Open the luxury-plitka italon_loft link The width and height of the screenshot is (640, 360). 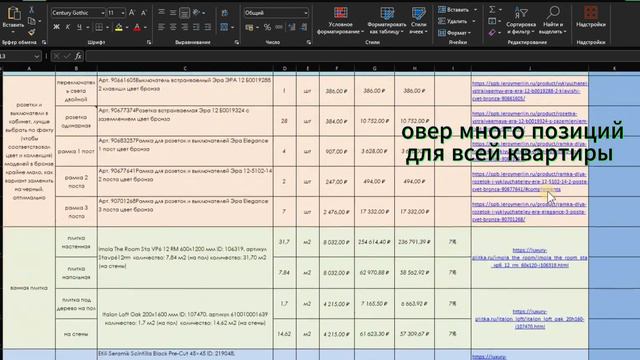pos(530,319)
